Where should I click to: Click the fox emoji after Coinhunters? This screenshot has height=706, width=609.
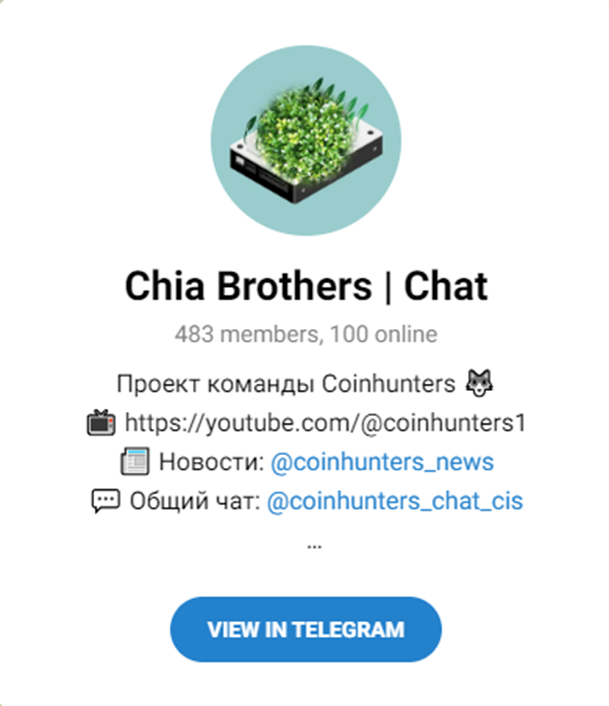click(x=479, y=383)
